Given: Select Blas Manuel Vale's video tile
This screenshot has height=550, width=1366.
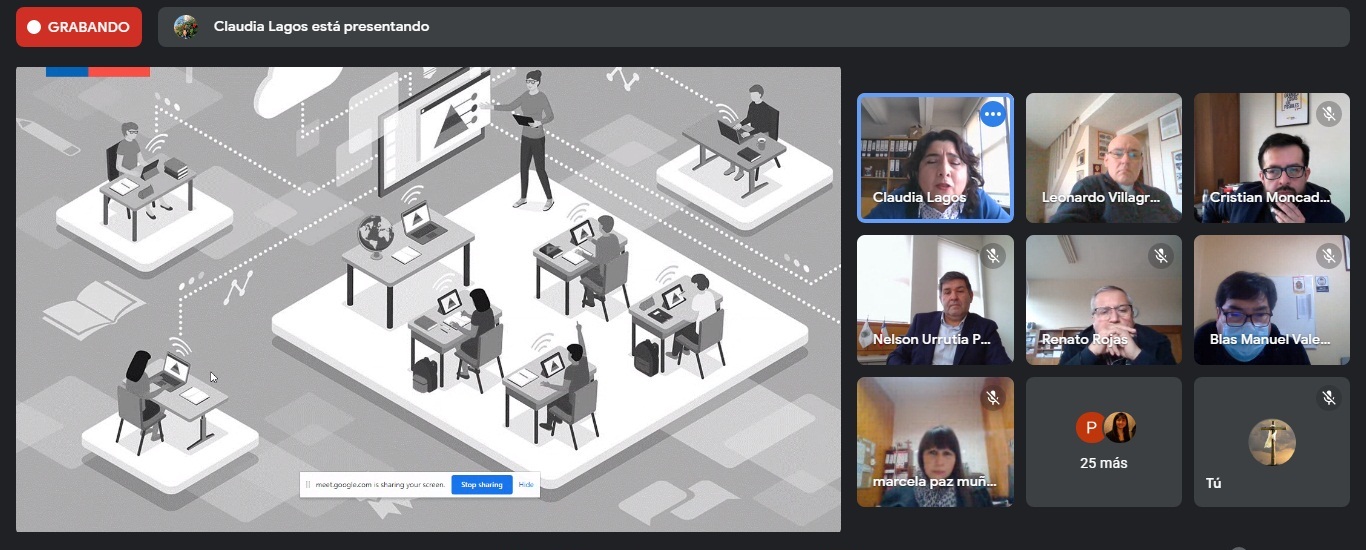Looking at the screenshot, I should pyautogui.click(x=1271, y=299).
